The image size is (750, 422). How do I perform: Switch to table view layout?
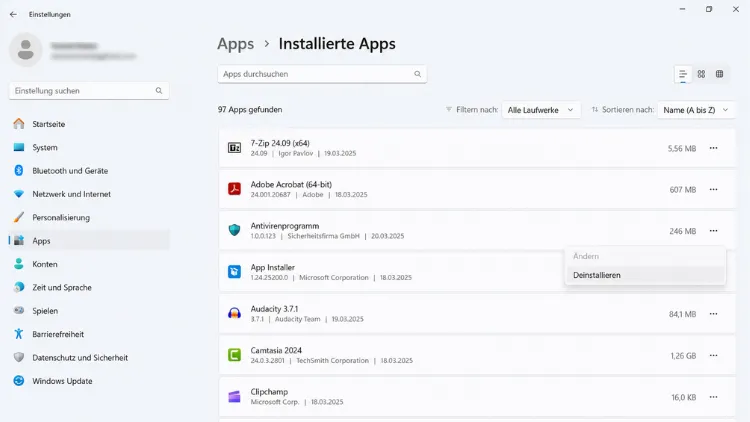(719, 74)
